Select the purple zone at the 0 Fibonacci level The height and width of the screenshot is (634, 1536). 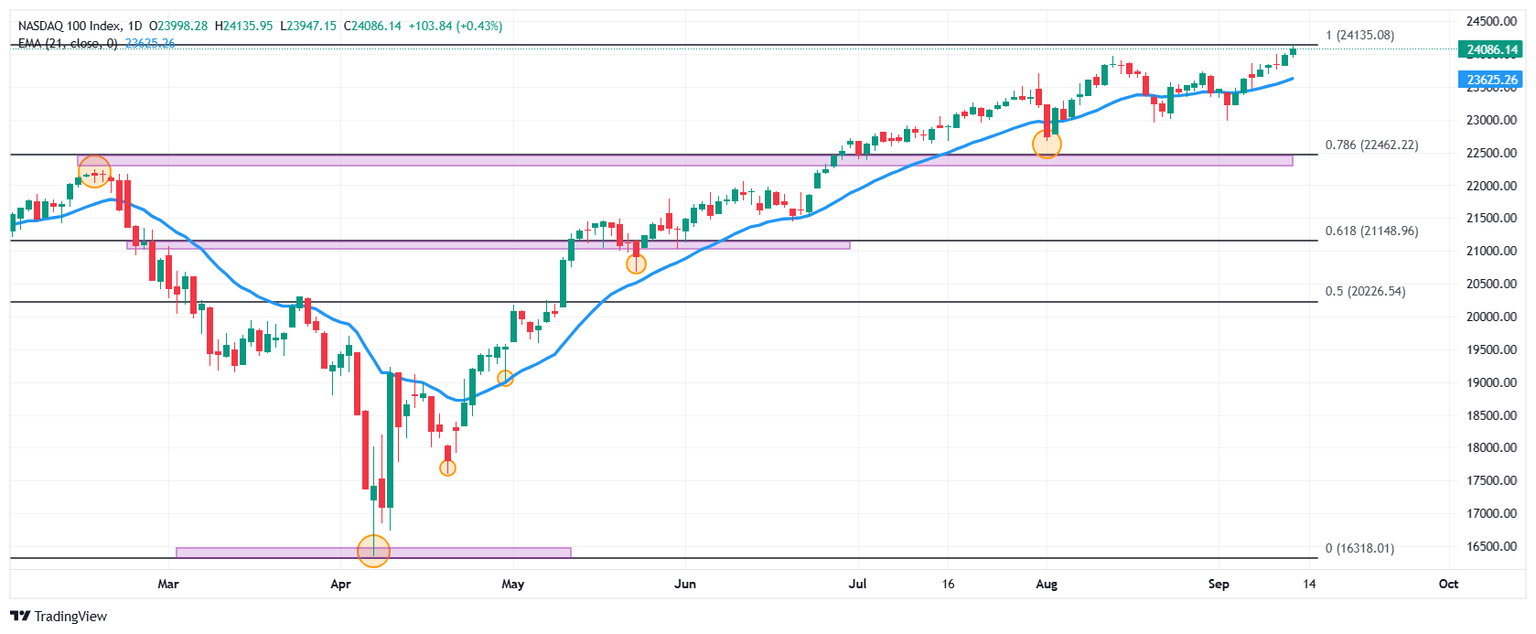[x=373, y=552]
